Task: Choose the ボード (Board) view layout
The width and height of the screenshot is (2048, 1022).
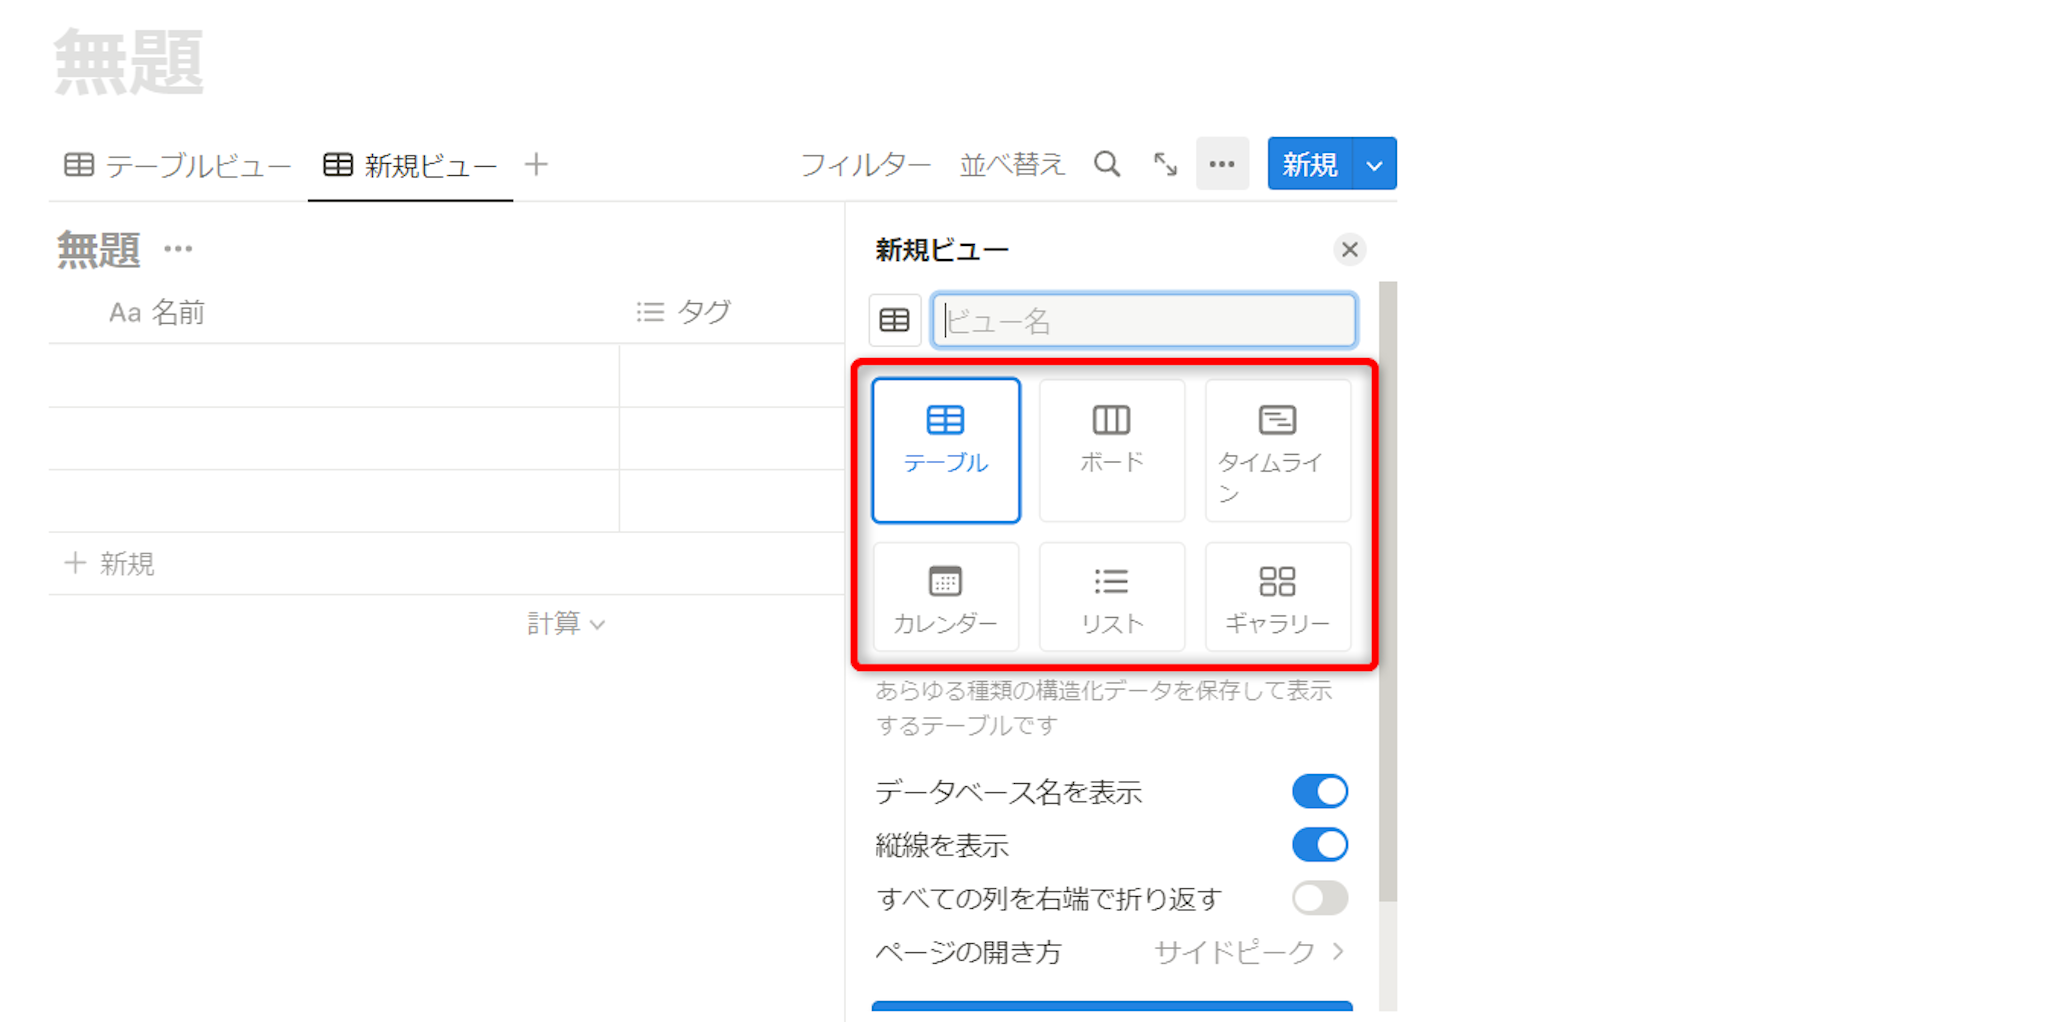Action: pyautogui.click(x=1111, y=450)
